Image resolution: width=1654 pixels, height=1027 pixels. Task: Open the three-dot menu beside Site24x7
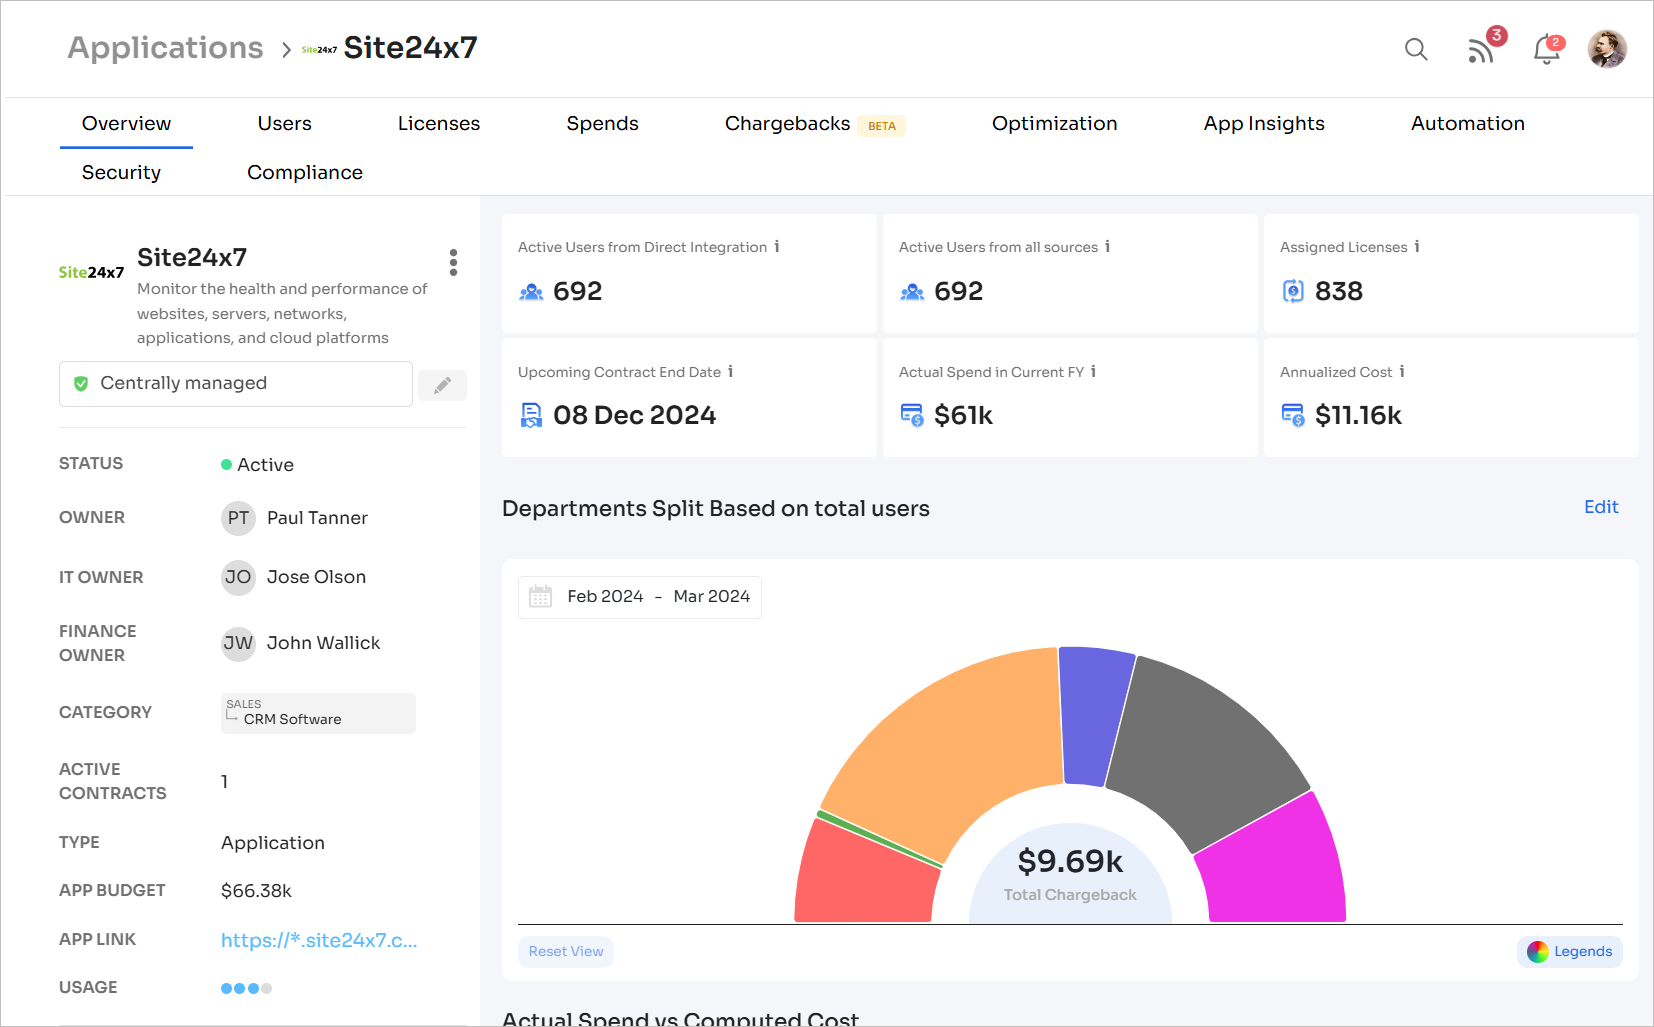click(x=453, y=262)
